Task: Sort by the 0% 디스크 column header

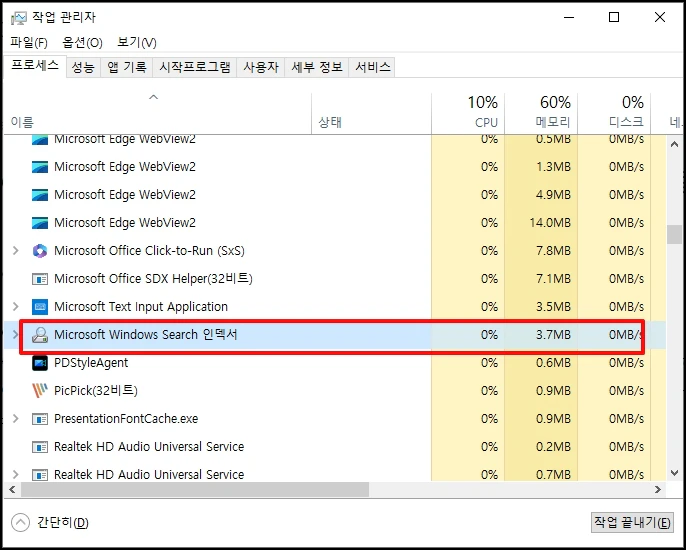Action: pyautogui.click(x=614, y=114)
